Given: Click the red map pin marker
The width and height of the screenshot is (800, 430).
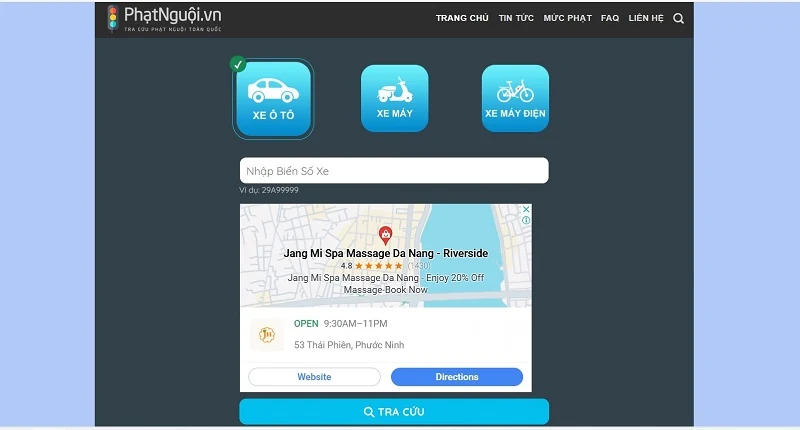Looking at the screenshot, I should click(386, 235).
